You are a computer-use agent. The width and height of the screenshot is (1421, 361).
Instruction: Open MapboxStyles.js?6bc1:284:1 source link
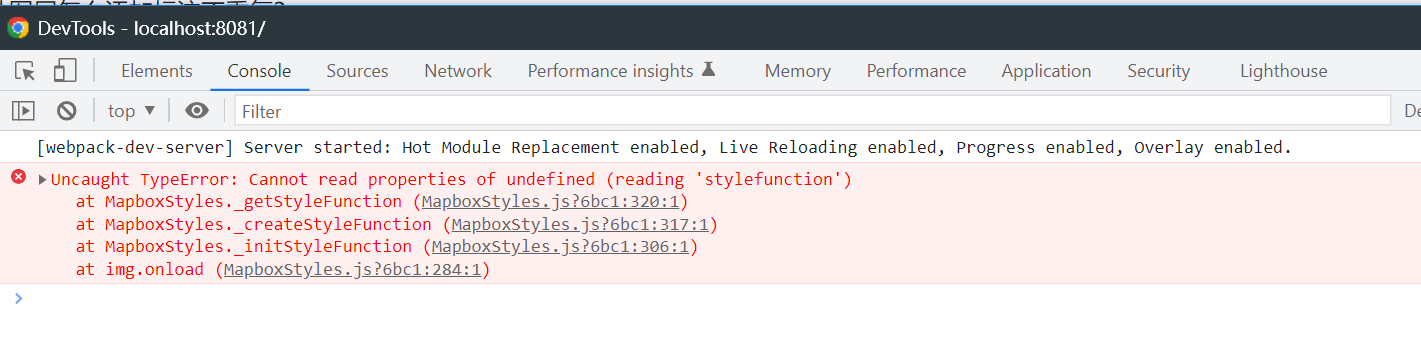[x=353, y=269]
